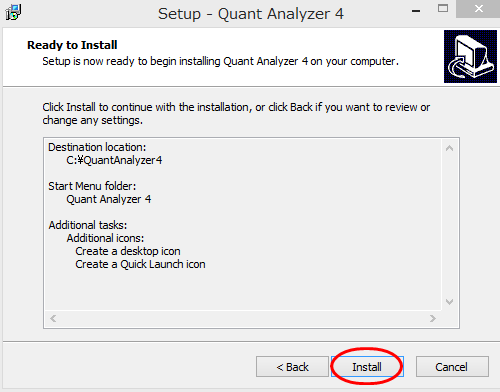Click the summary box scroll up arrow
This screenshot has width=500, height=392.
coord(449,148)
